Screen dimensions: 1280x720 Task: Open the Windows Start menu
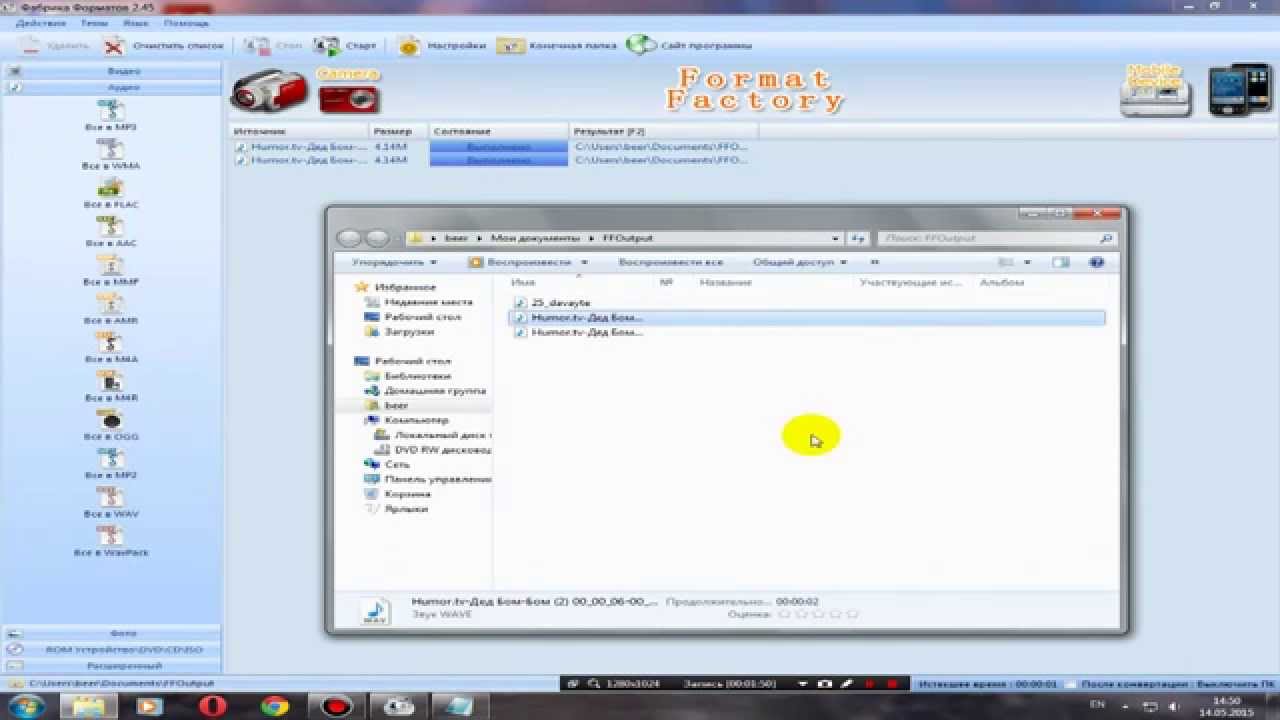27,706
